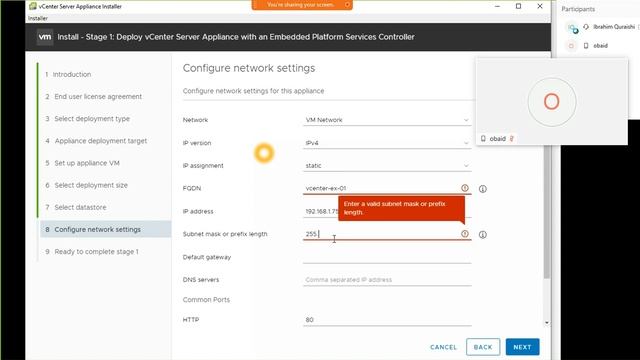Close the screen sharing notification banner
640x360 pixels.
347,4
